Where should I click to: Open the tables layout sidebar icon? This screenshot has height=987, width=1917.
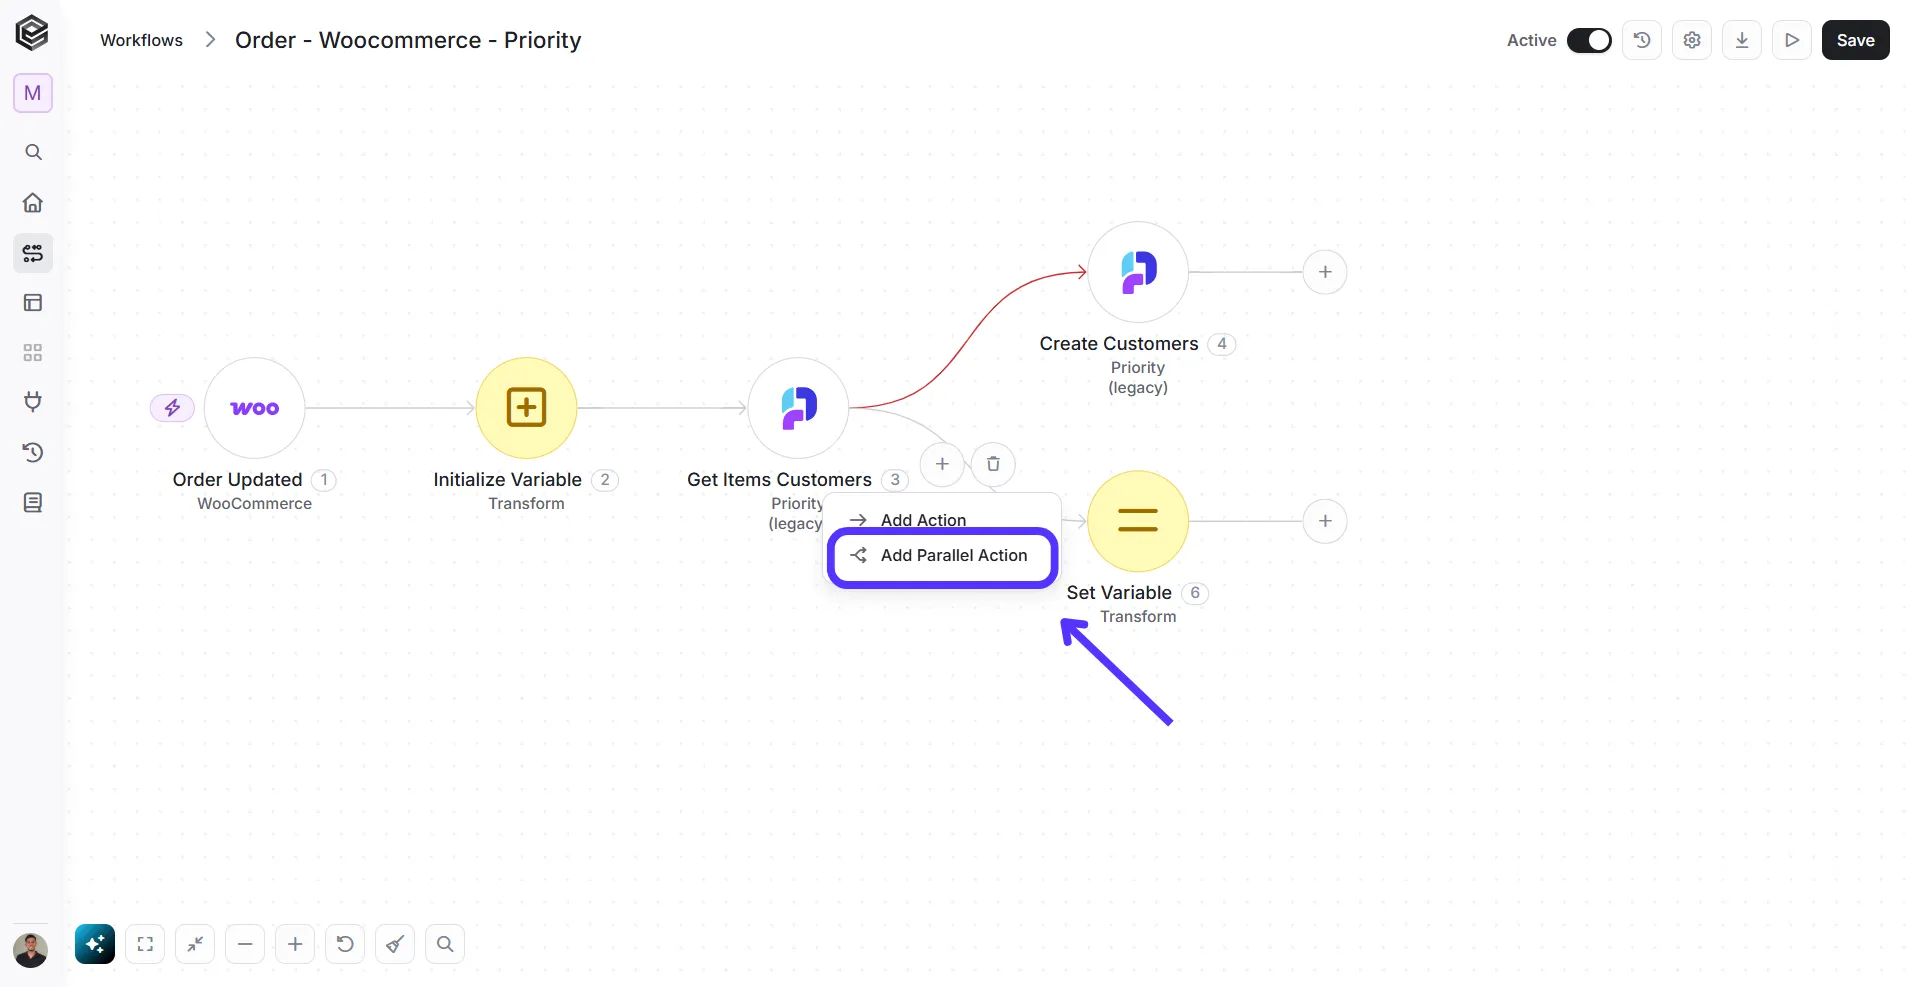pos(33,302)
